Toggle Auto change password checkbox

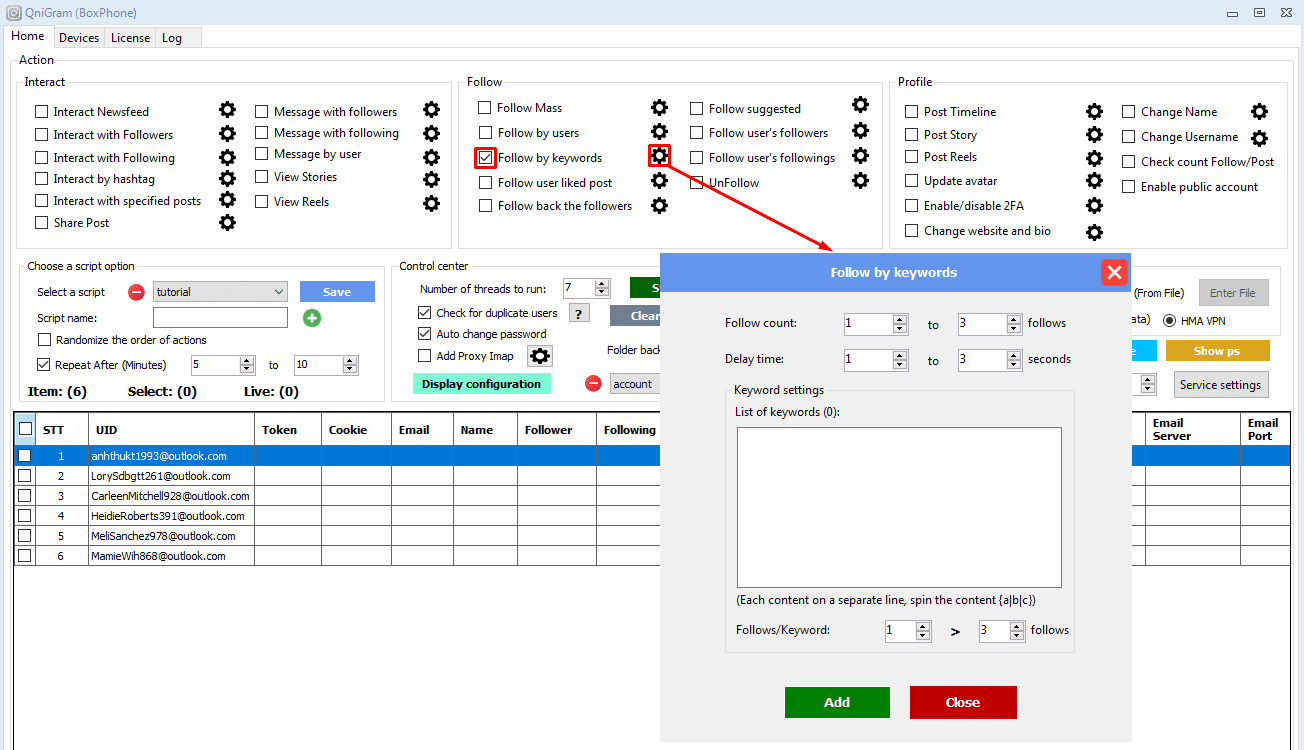pos(424,334)
